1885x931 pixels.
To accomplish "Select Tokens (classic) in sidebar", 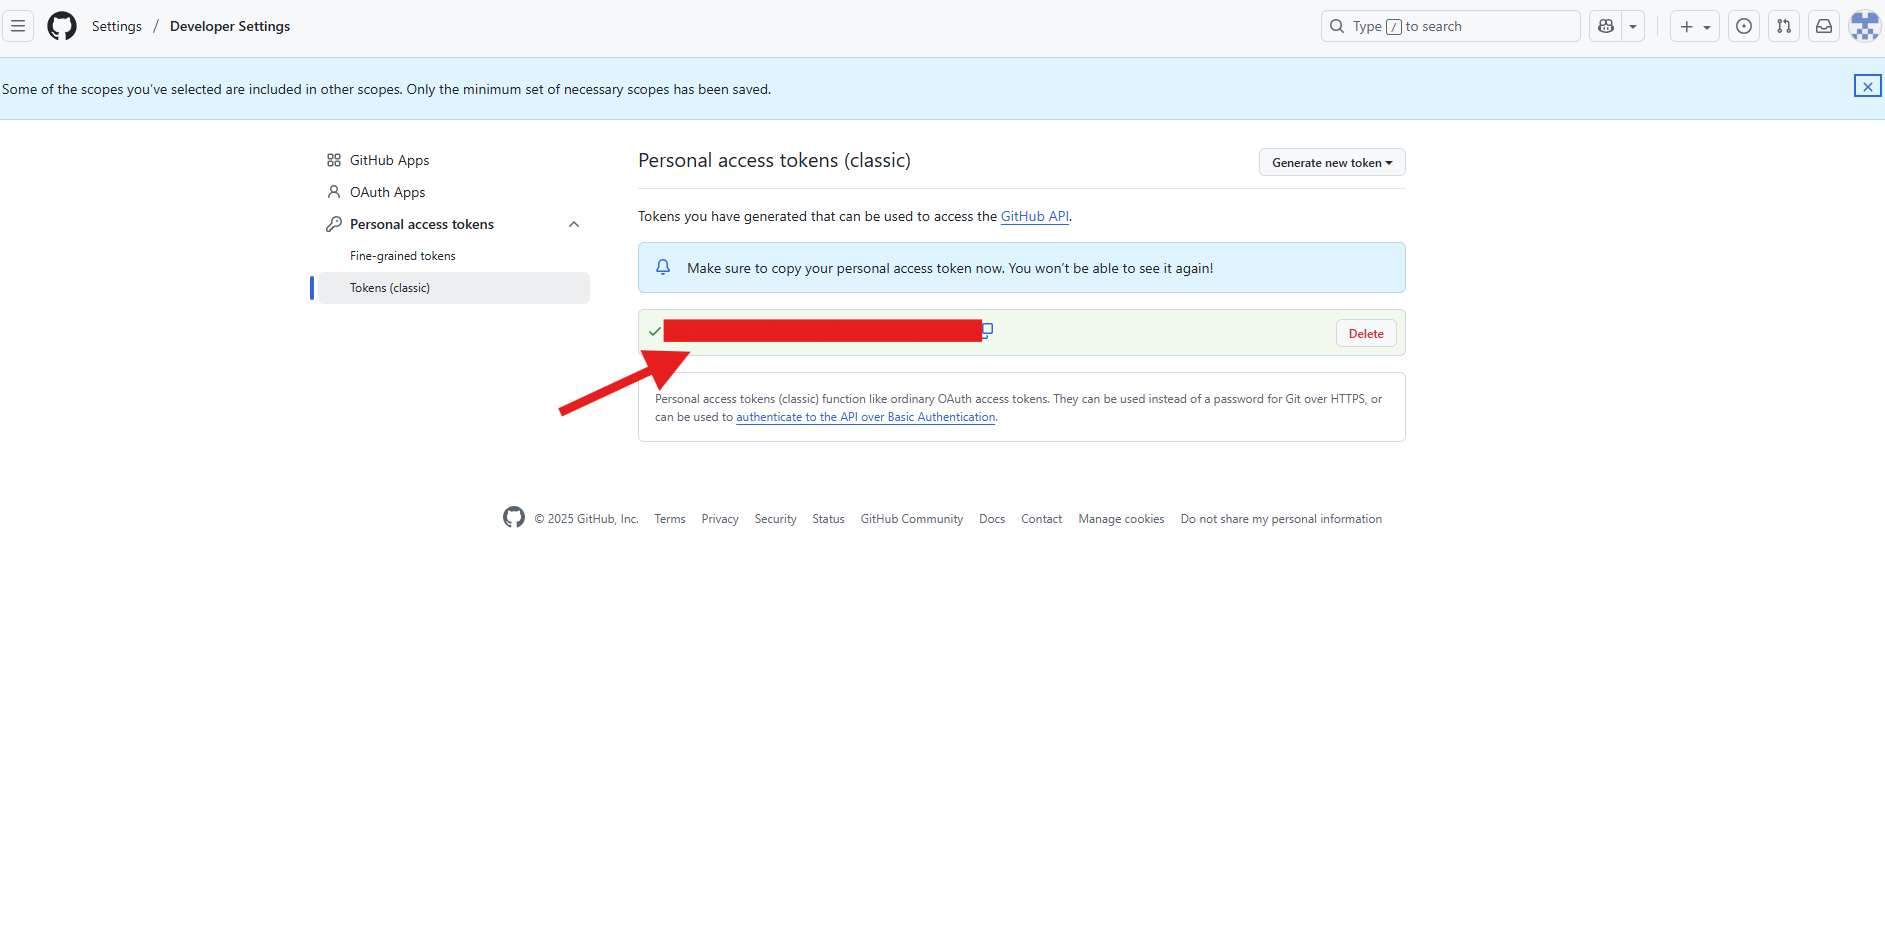I will pos(390,288).
